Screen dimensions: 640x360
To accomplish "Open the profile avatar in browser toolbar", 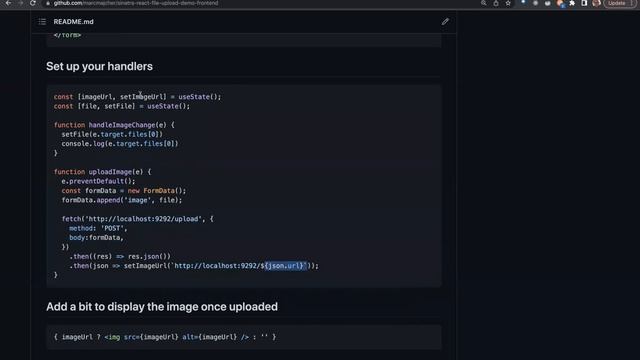I will tap(596, 3).
